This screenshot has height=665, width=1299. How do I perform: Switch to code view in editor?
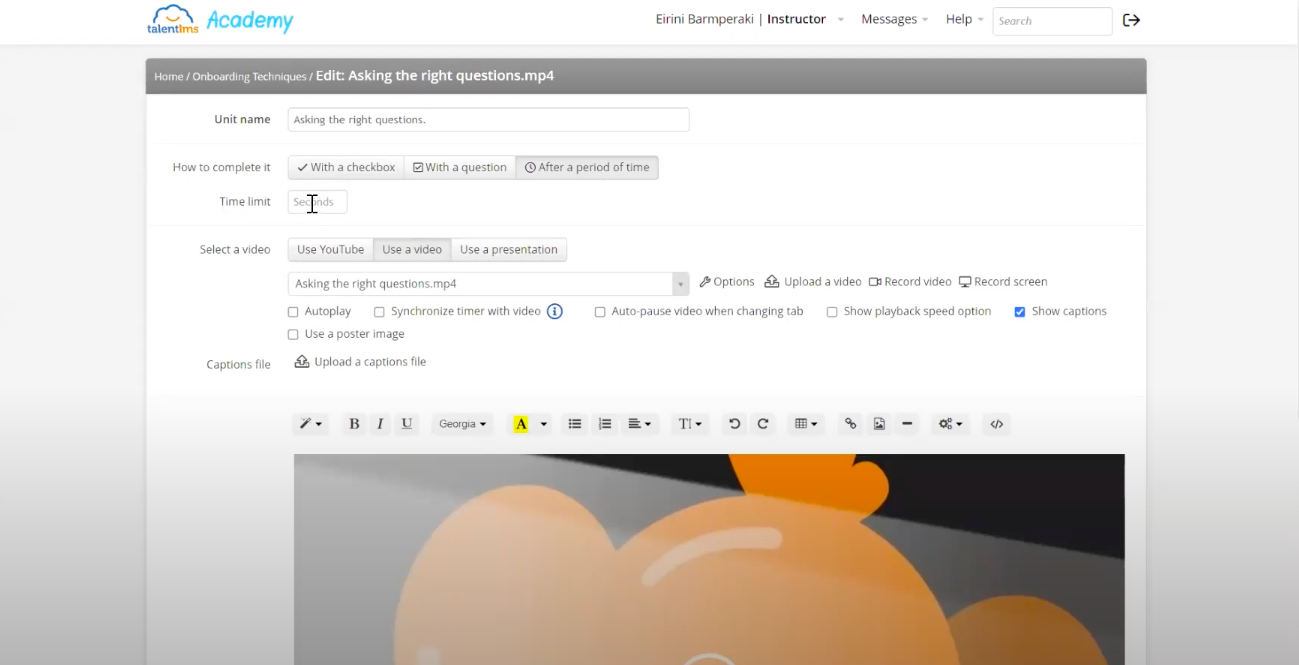coord(997,424)
